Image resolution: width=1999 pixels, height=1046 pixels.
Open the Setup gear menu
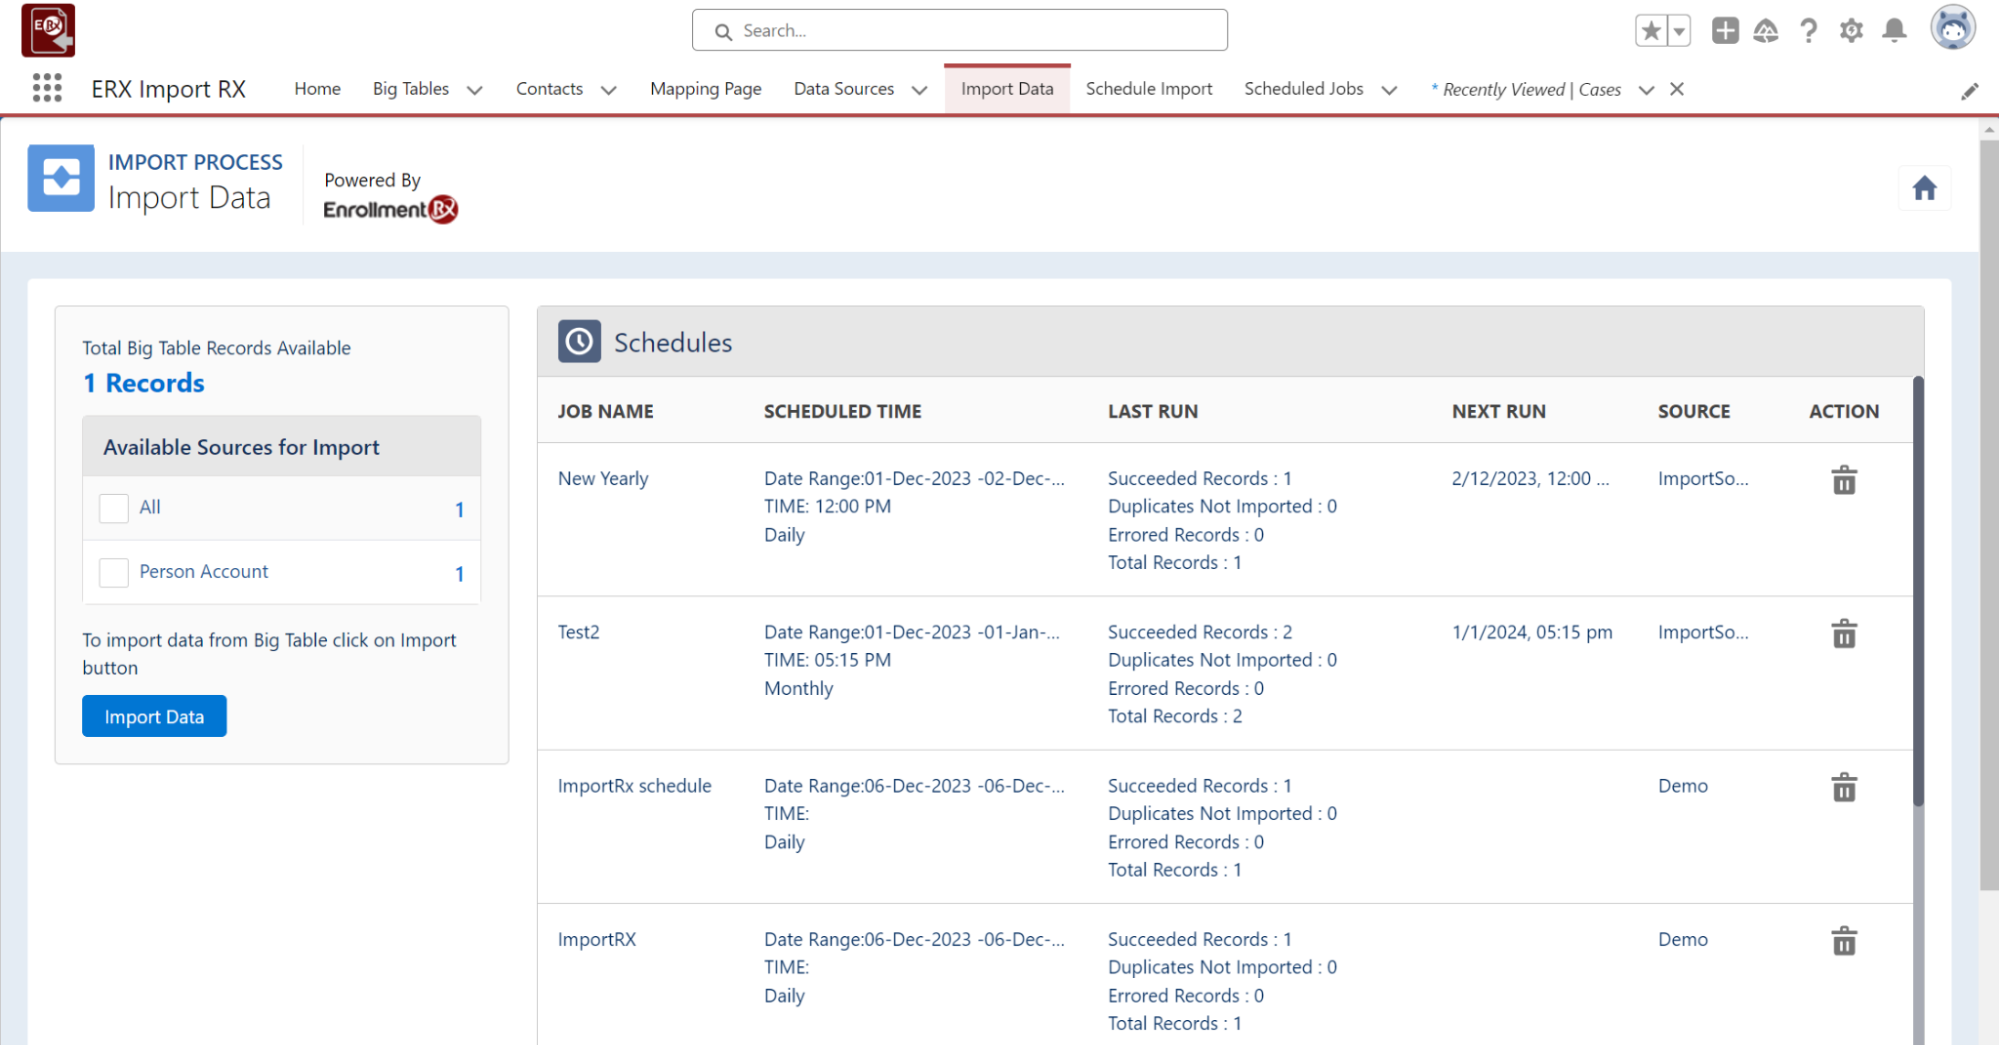[1850, 31]
